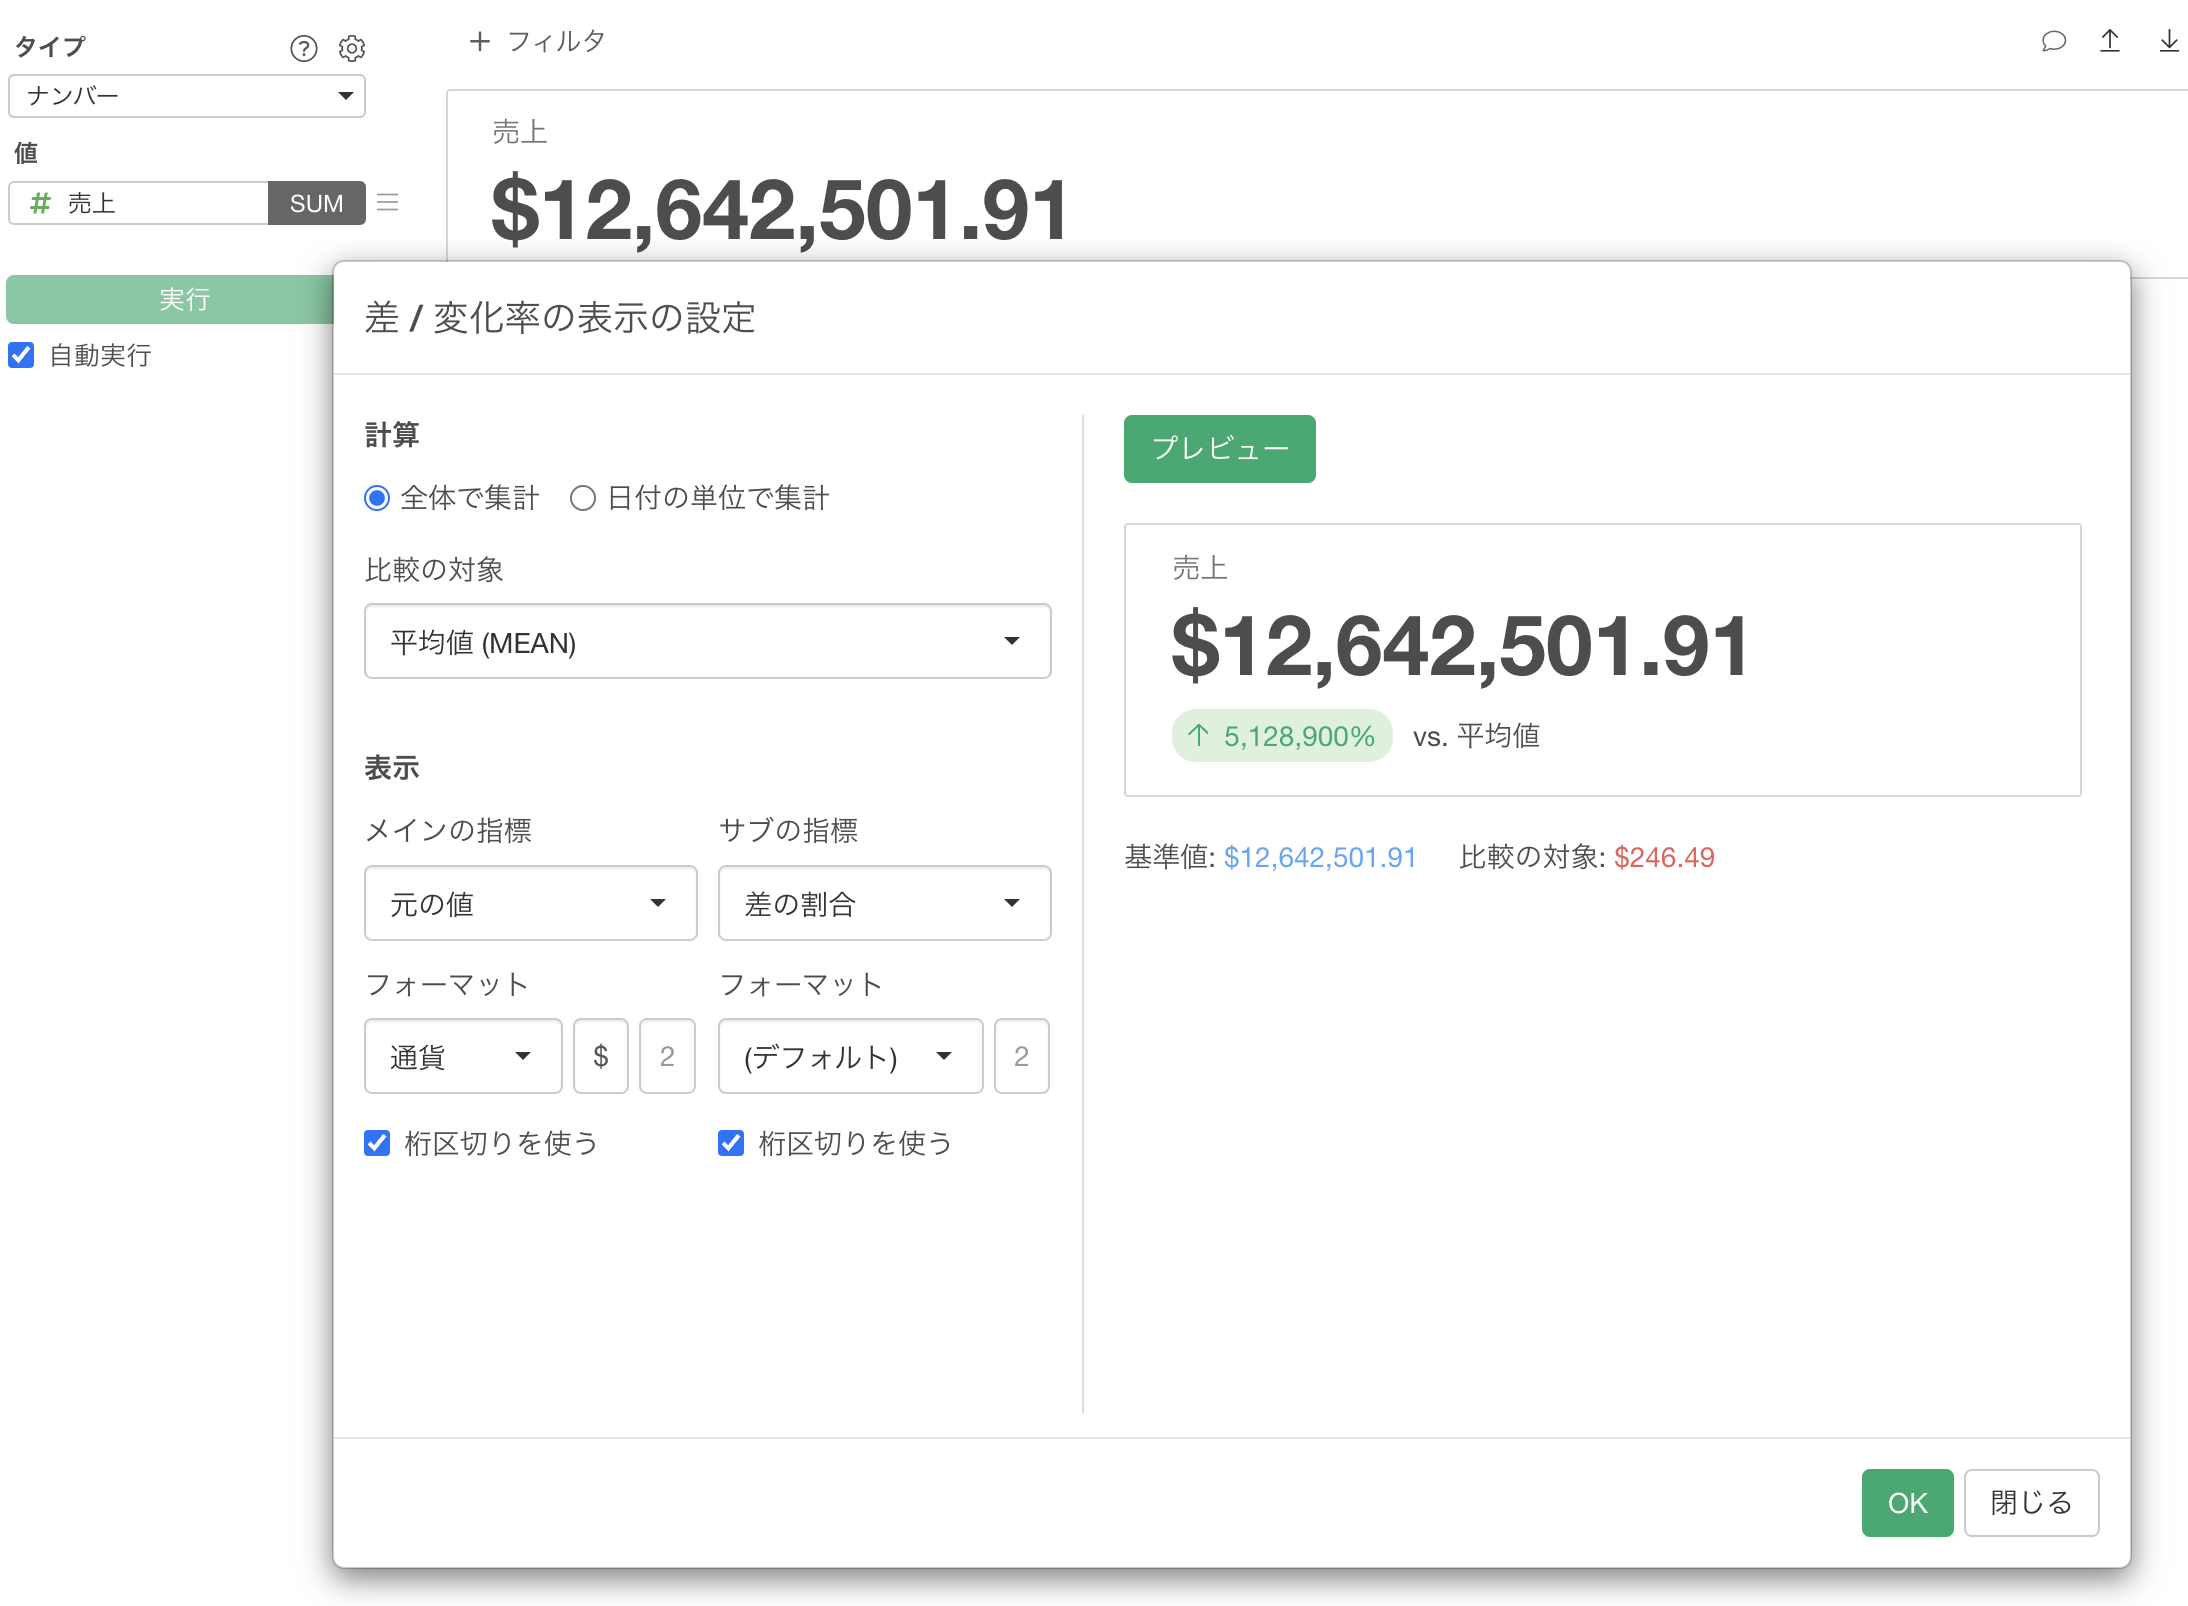Screen dimensions: 2188x1606
Task: Click the comment speech bubble icon
Action: click(x=2053, y=41)
